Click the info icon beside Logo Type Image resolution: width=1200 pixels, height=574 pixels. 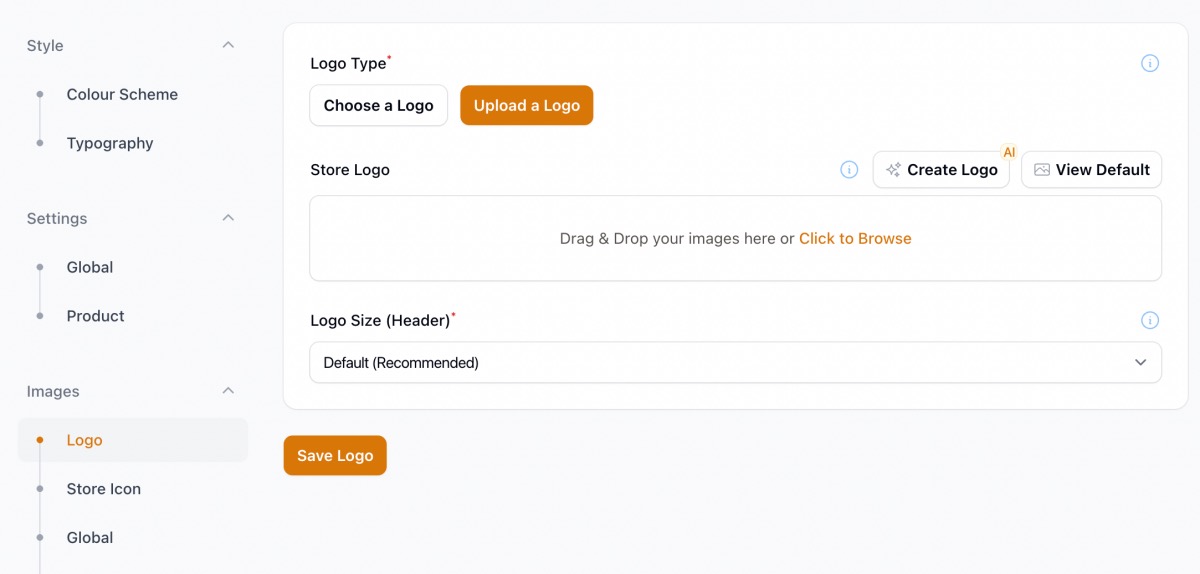pyautogui.click(x=1150, y=63)
